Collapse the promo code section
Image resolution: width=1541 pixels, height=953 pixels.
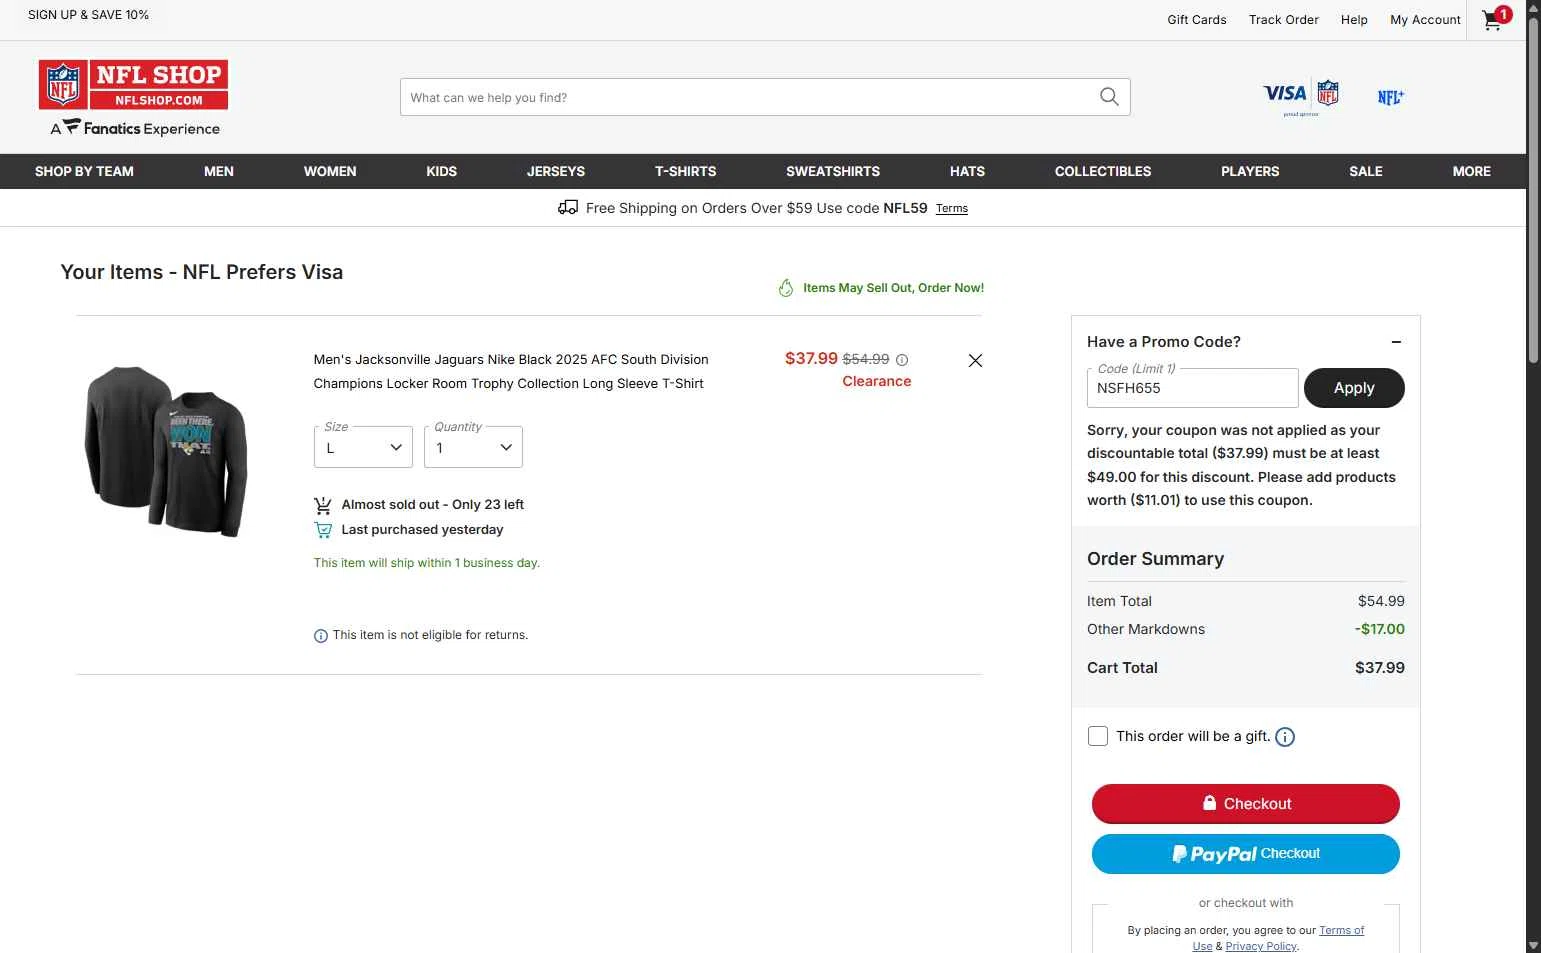1396,342
